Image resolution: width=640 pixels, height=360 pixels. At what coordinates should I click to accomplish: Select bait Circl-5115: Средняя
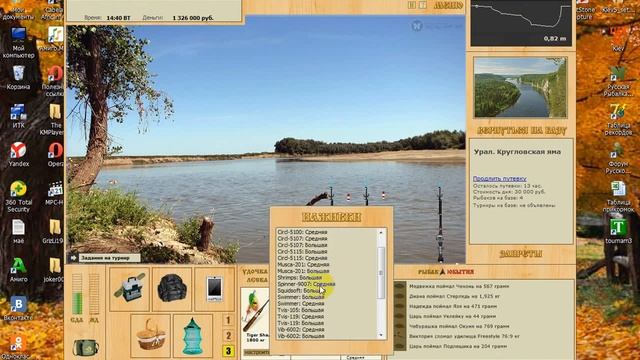(302, 258)
